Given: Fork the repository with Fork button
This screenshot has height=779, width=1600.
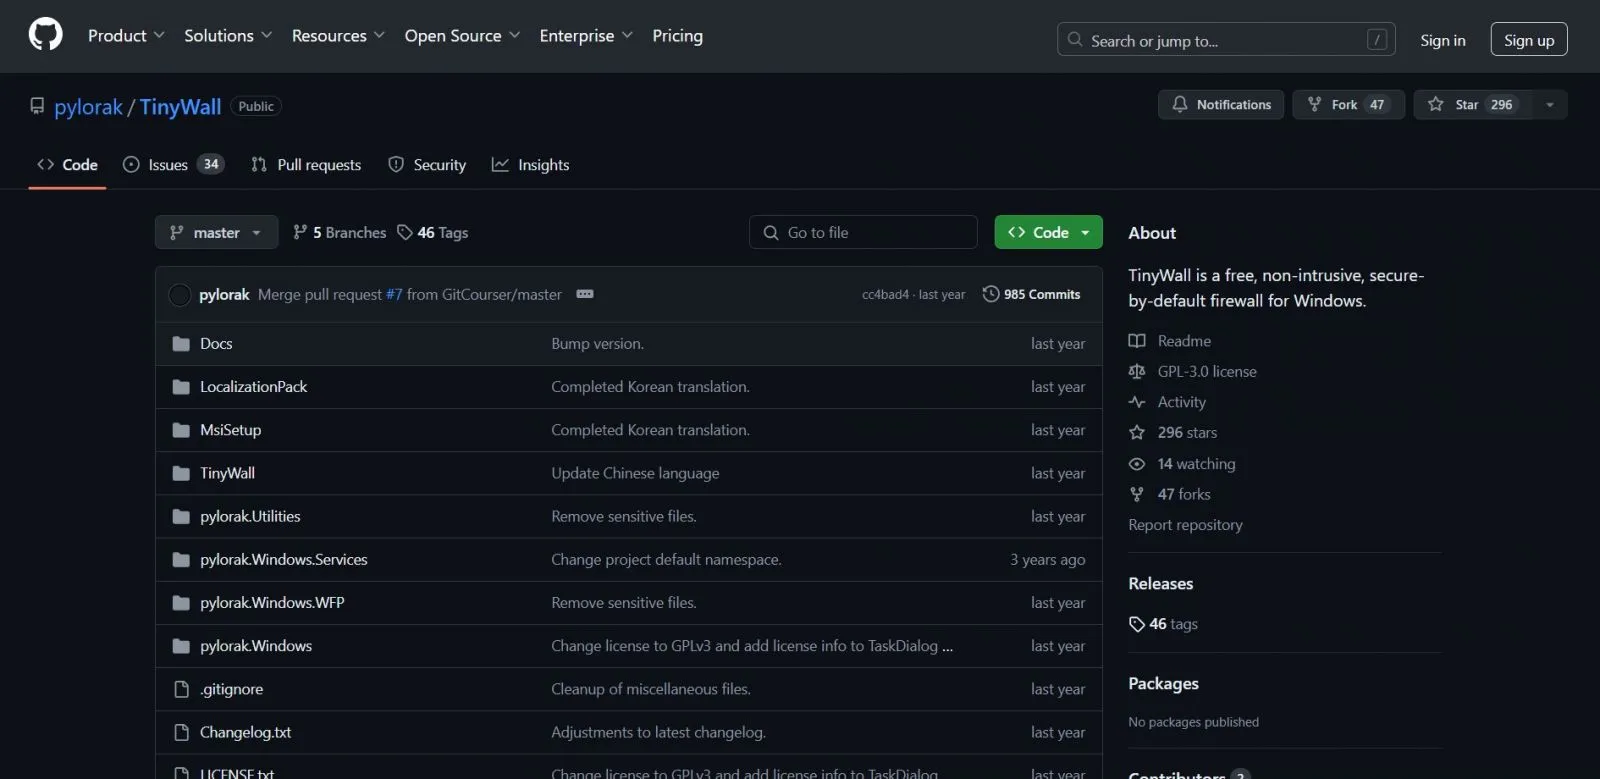Looking at the screenshot, I should click(x=1349, y=105).
